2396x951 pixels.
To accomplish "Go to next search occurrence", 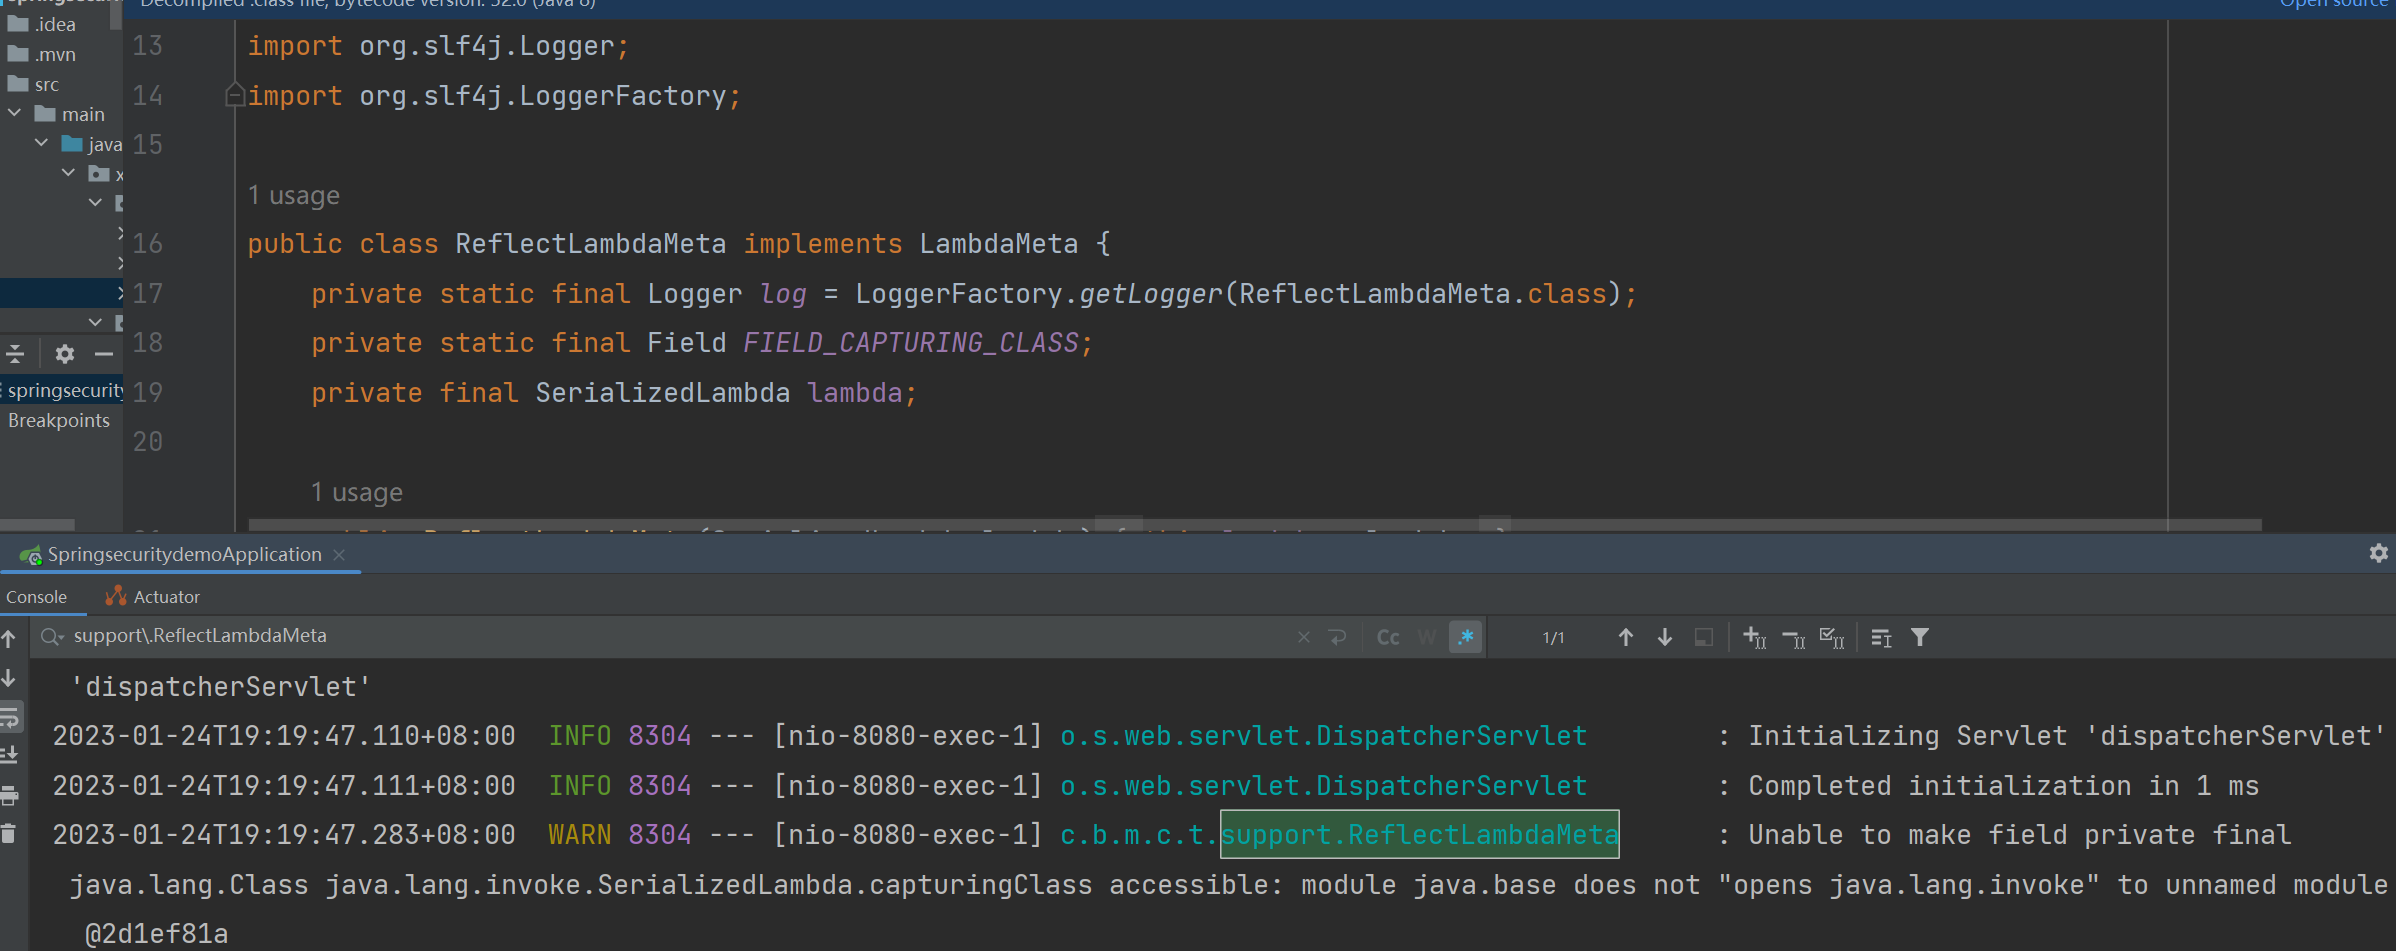I will (1665, 637).
